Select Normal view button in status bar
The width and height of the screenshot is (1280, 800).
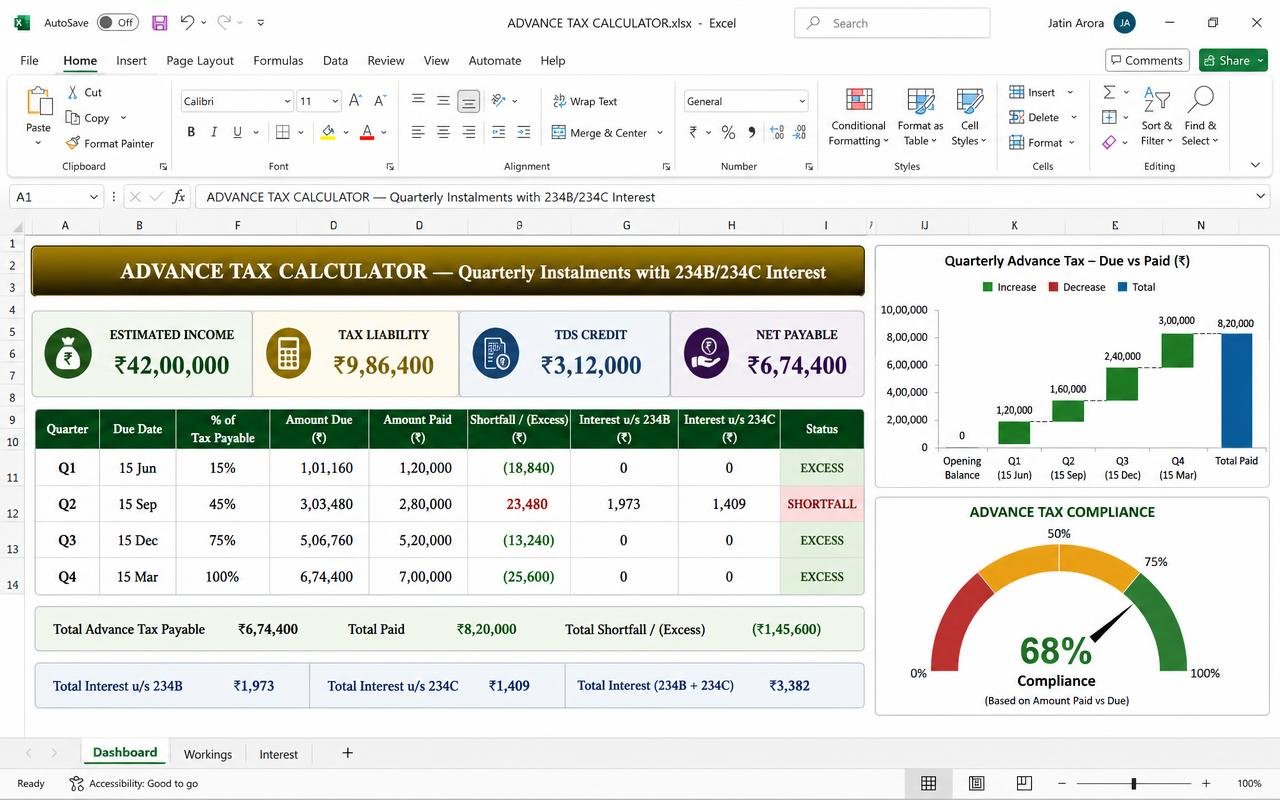[x=928, y=783]
